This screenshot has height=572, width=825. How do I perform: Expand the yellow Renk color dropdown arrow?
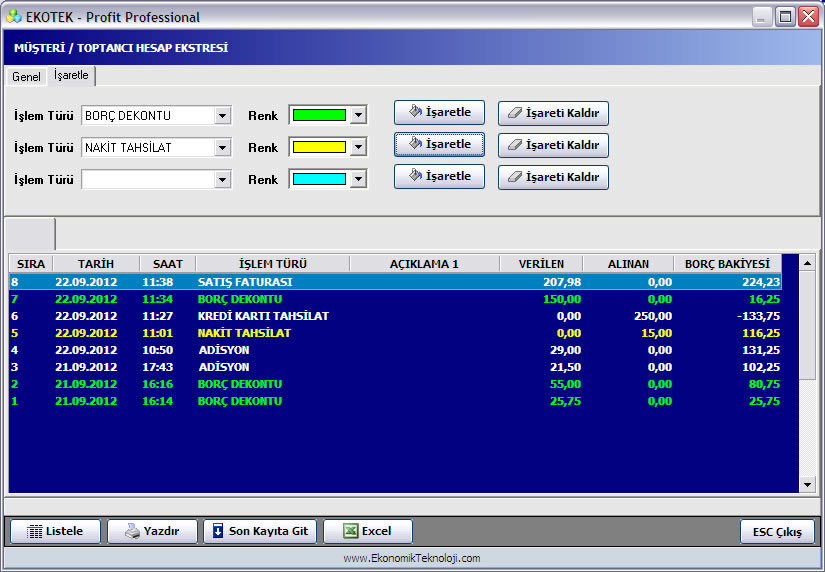tap(358, 147)
